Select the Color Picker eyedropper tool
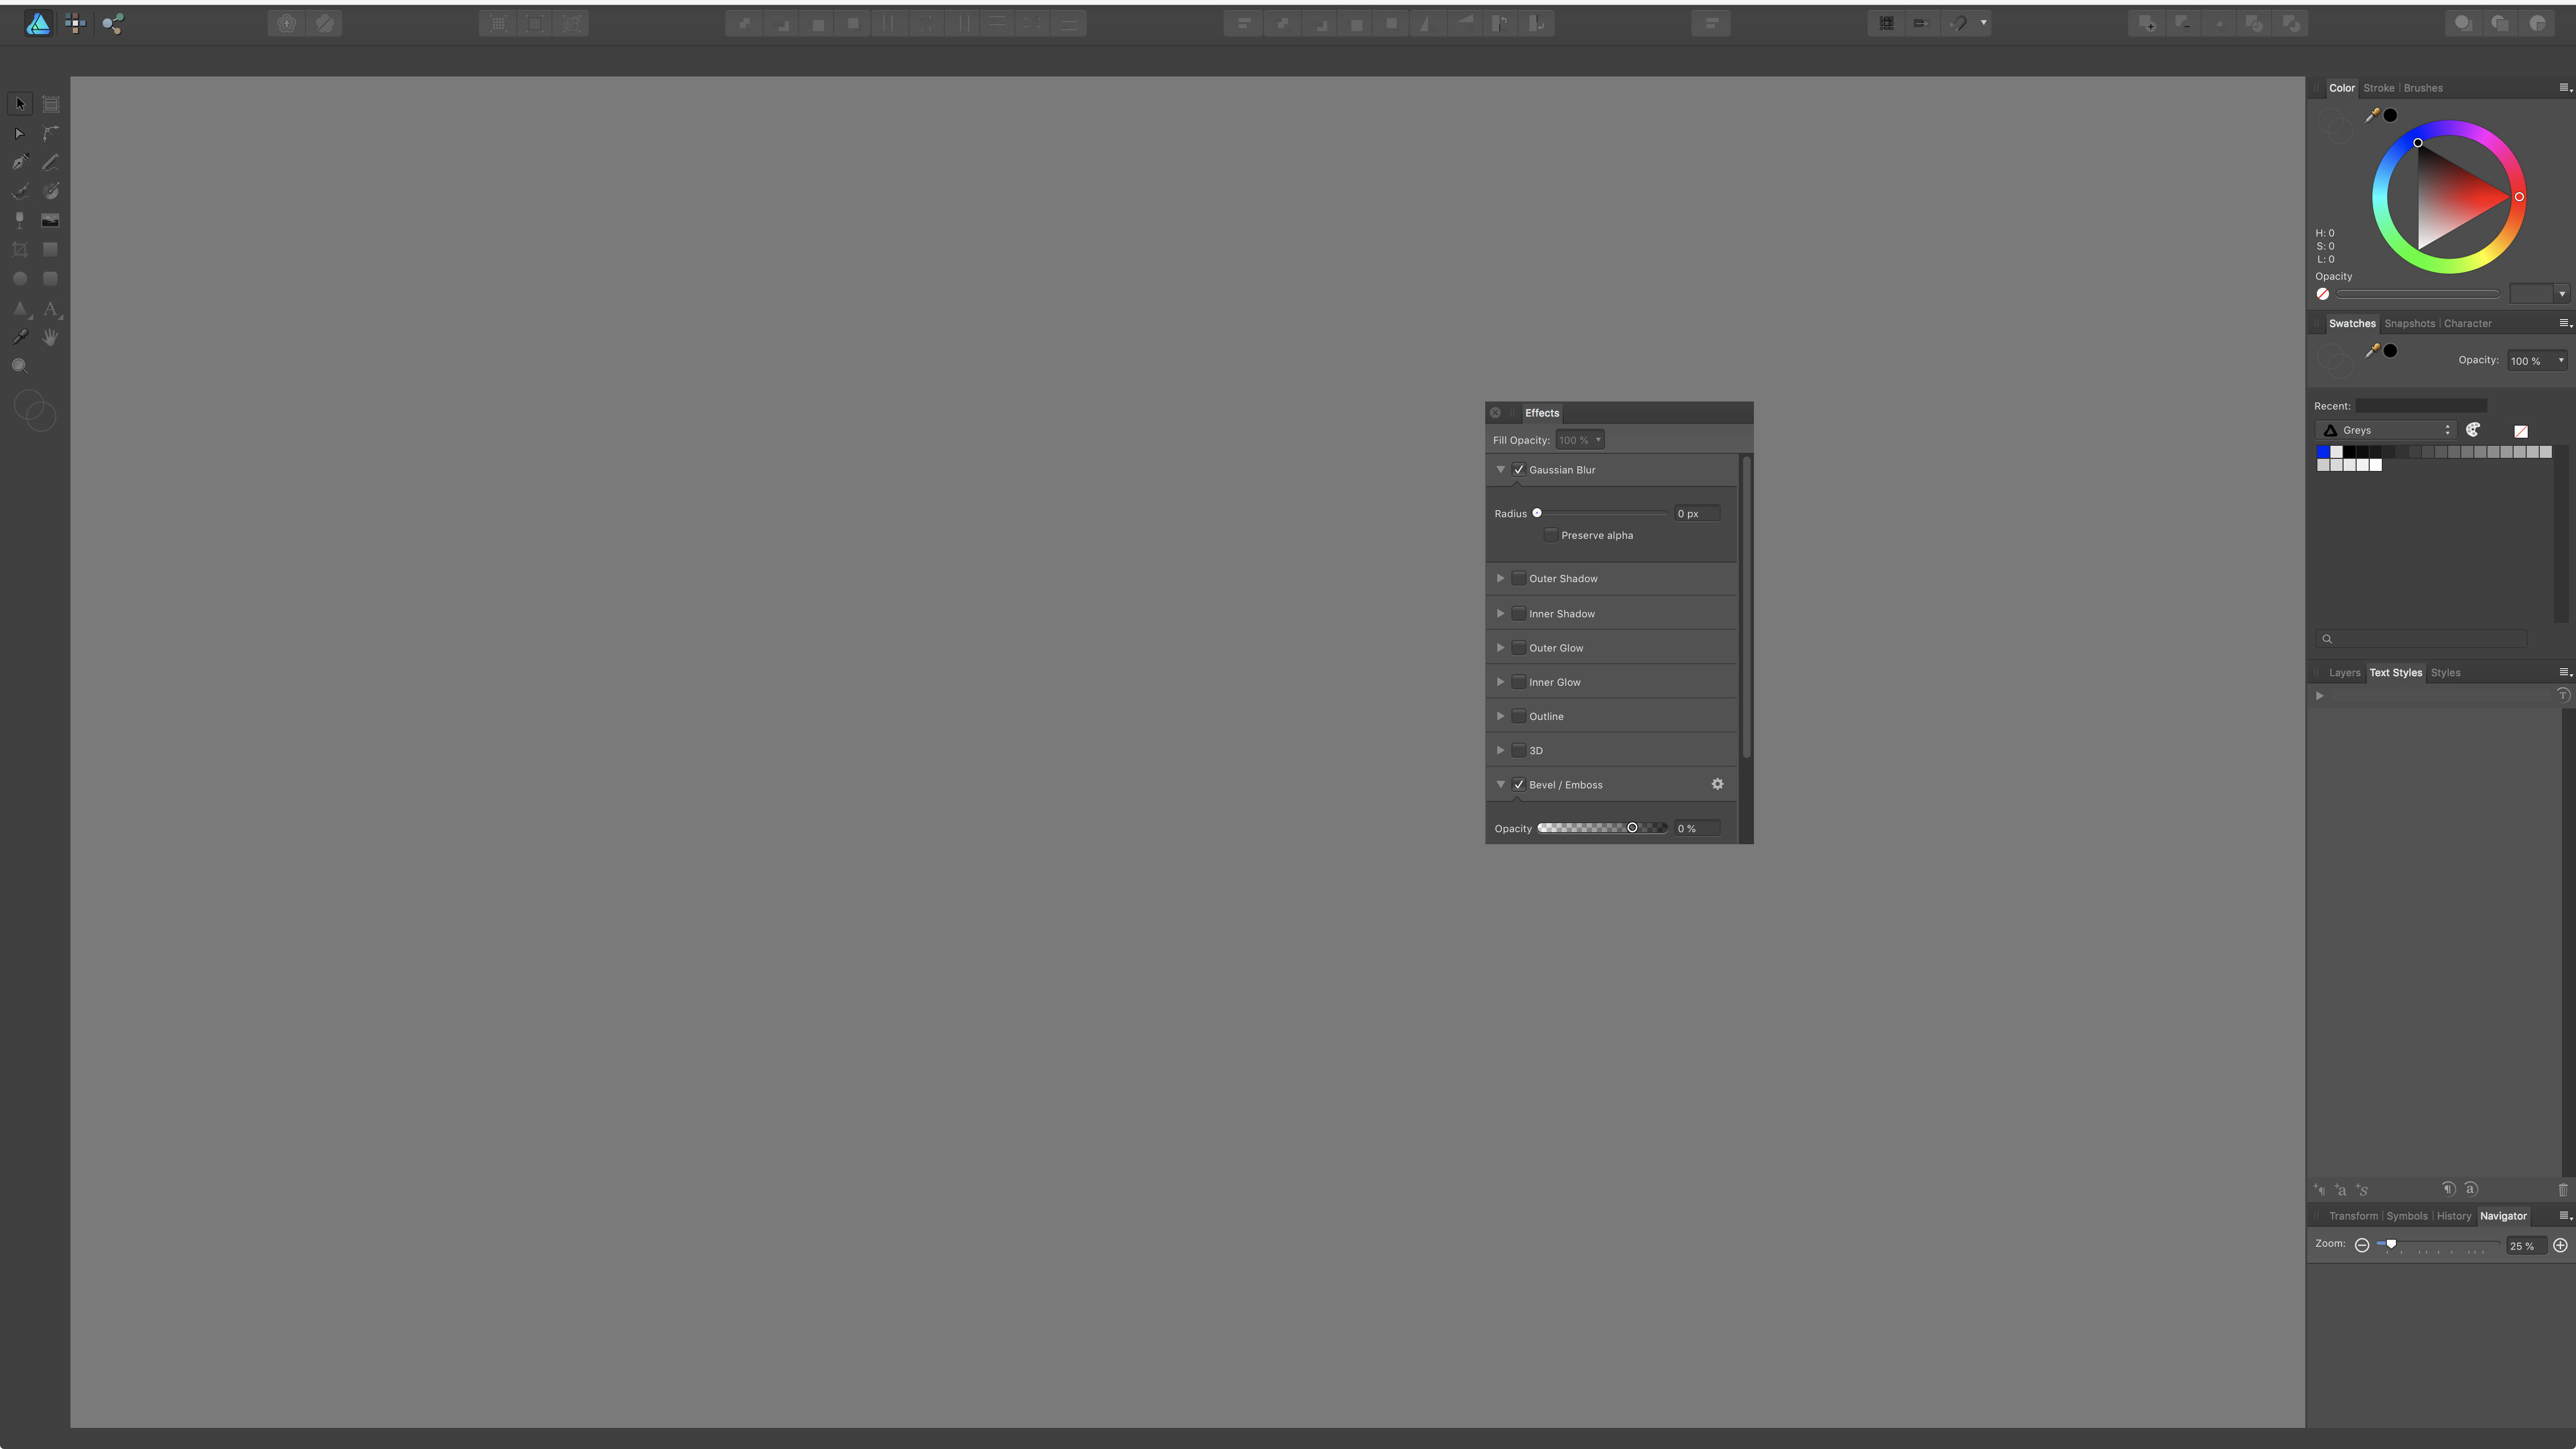 [20, 337]
